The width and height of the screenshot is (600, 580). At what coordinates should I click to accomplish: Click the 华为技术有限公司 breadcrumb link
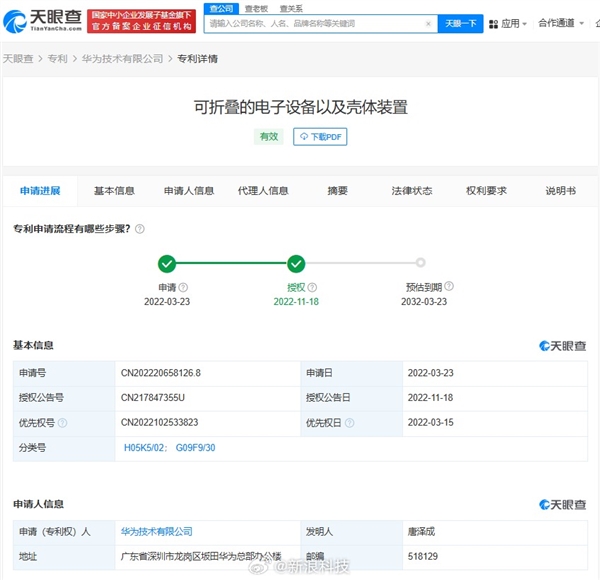(x=122, y=59)
